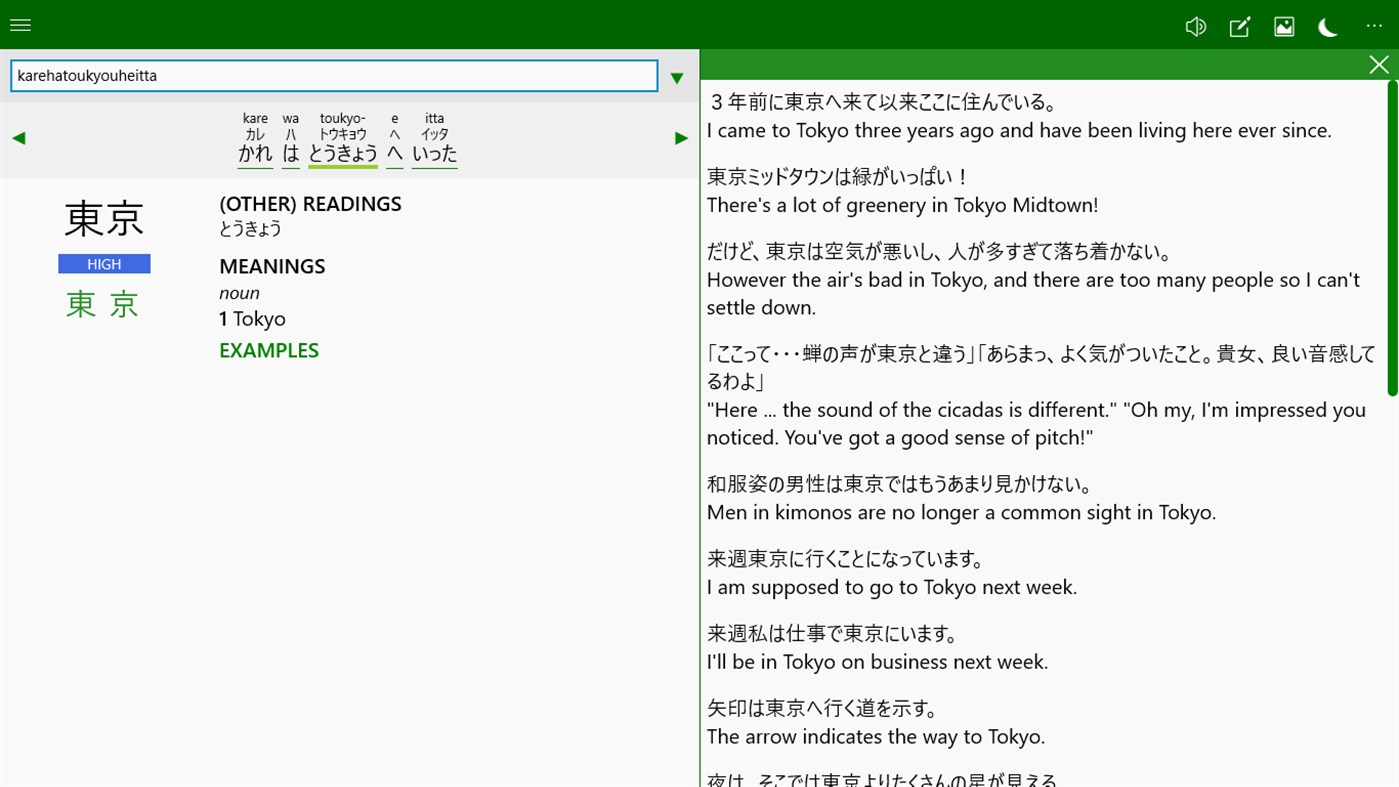Image resolution: width=1399 pixels, height=787 pixels.
Task: Open the navigation hamburger menu
Action: (x=20, y=25)
